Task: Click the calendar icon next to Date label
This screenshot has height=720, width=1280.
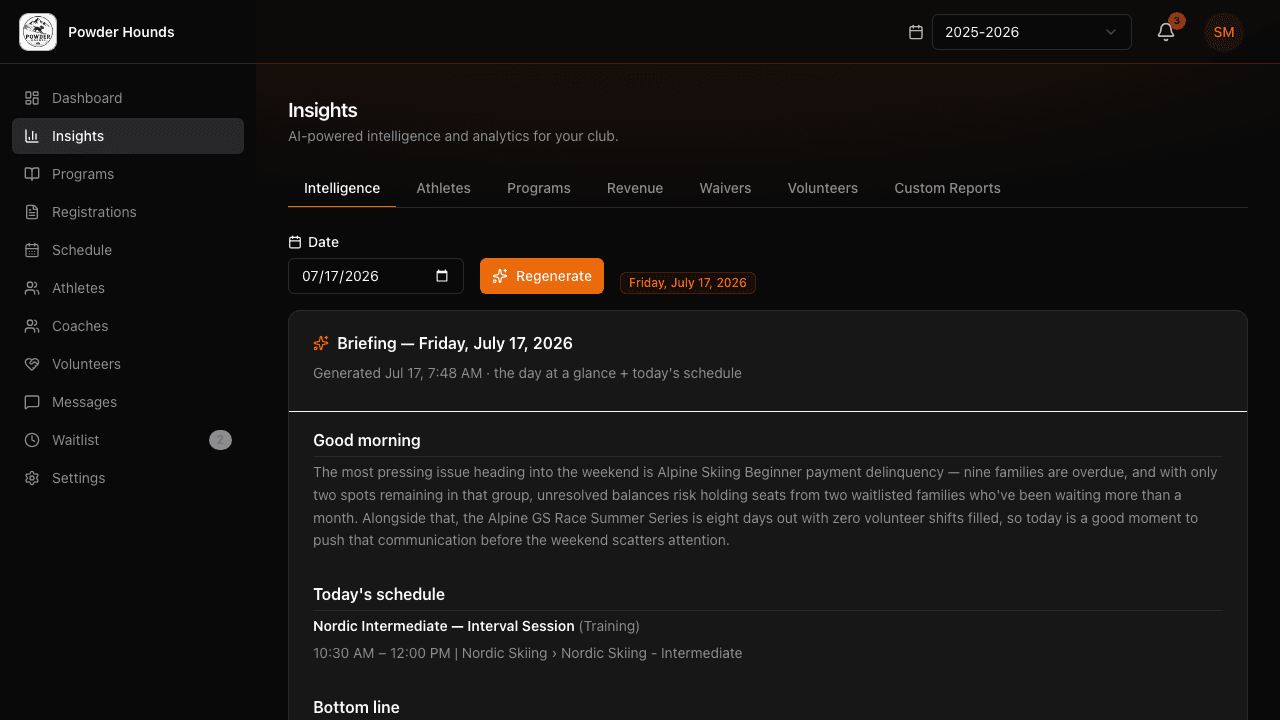Action: [295, 242]
